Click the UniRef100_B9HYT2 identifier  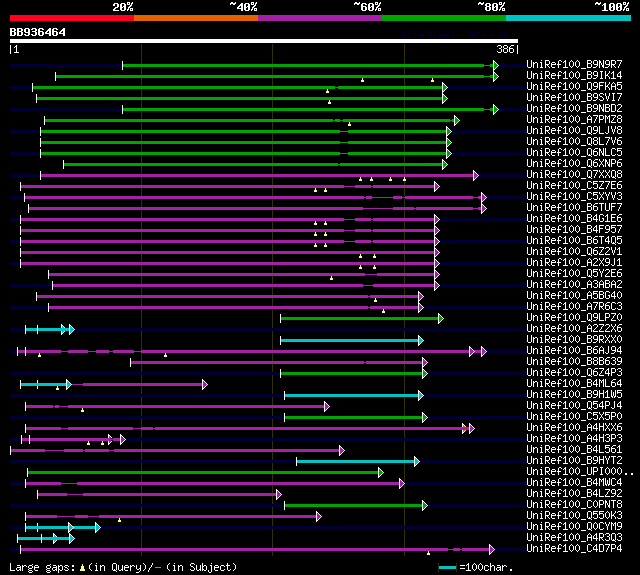[574, 461]
